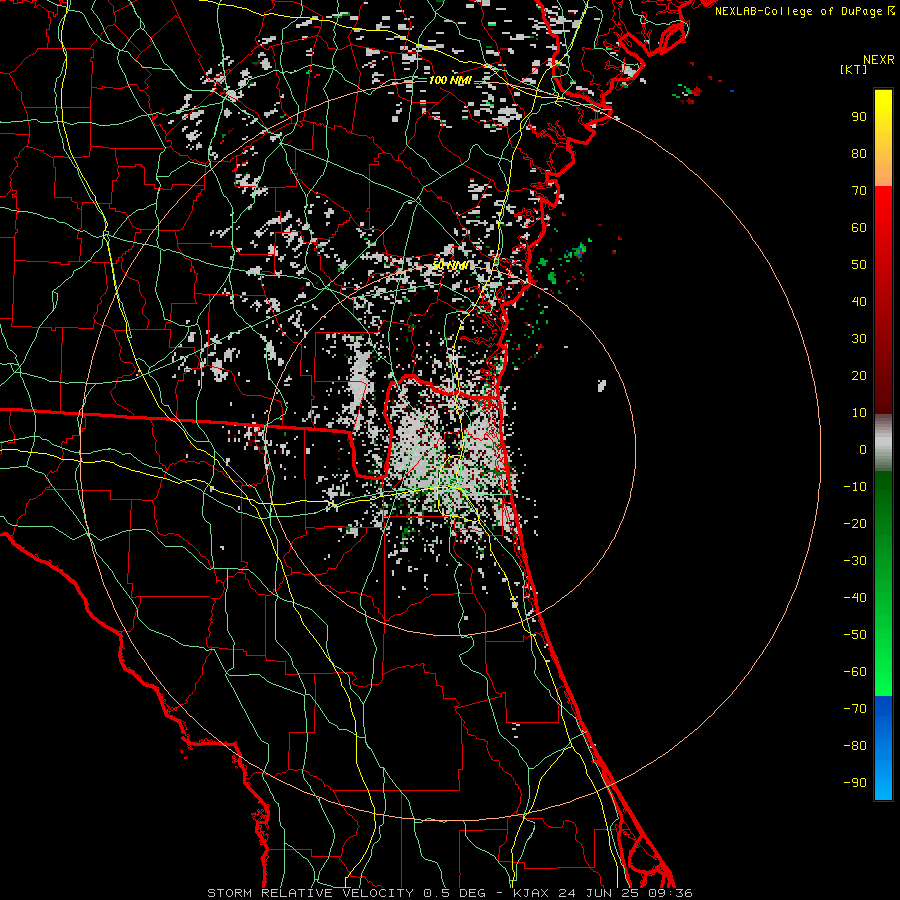Select the -60 value on velocity scale
Screen dimensions: 900x900
[x=855, y=672]
